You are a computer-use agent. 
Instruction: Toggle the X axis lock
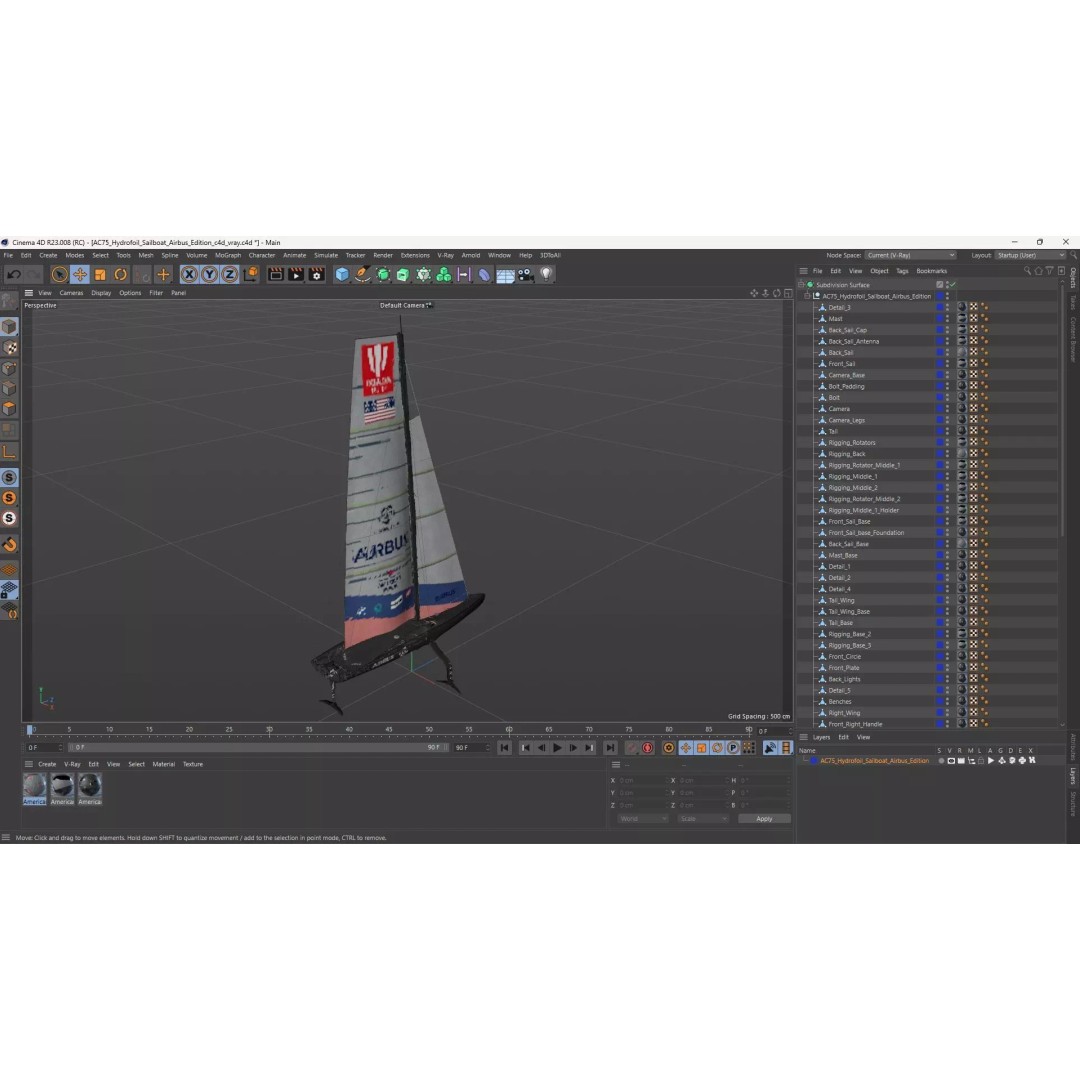189,274
